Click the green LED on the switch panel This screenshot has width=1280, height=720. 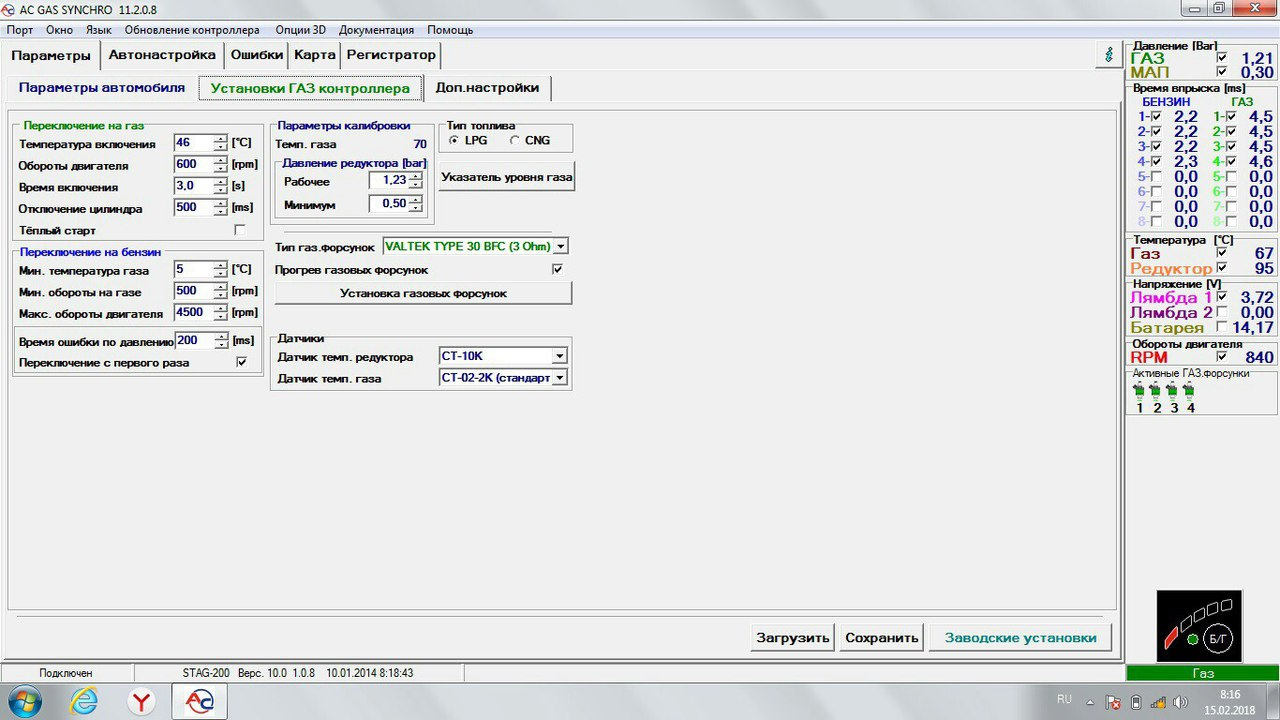click(x=1192, y=638)
